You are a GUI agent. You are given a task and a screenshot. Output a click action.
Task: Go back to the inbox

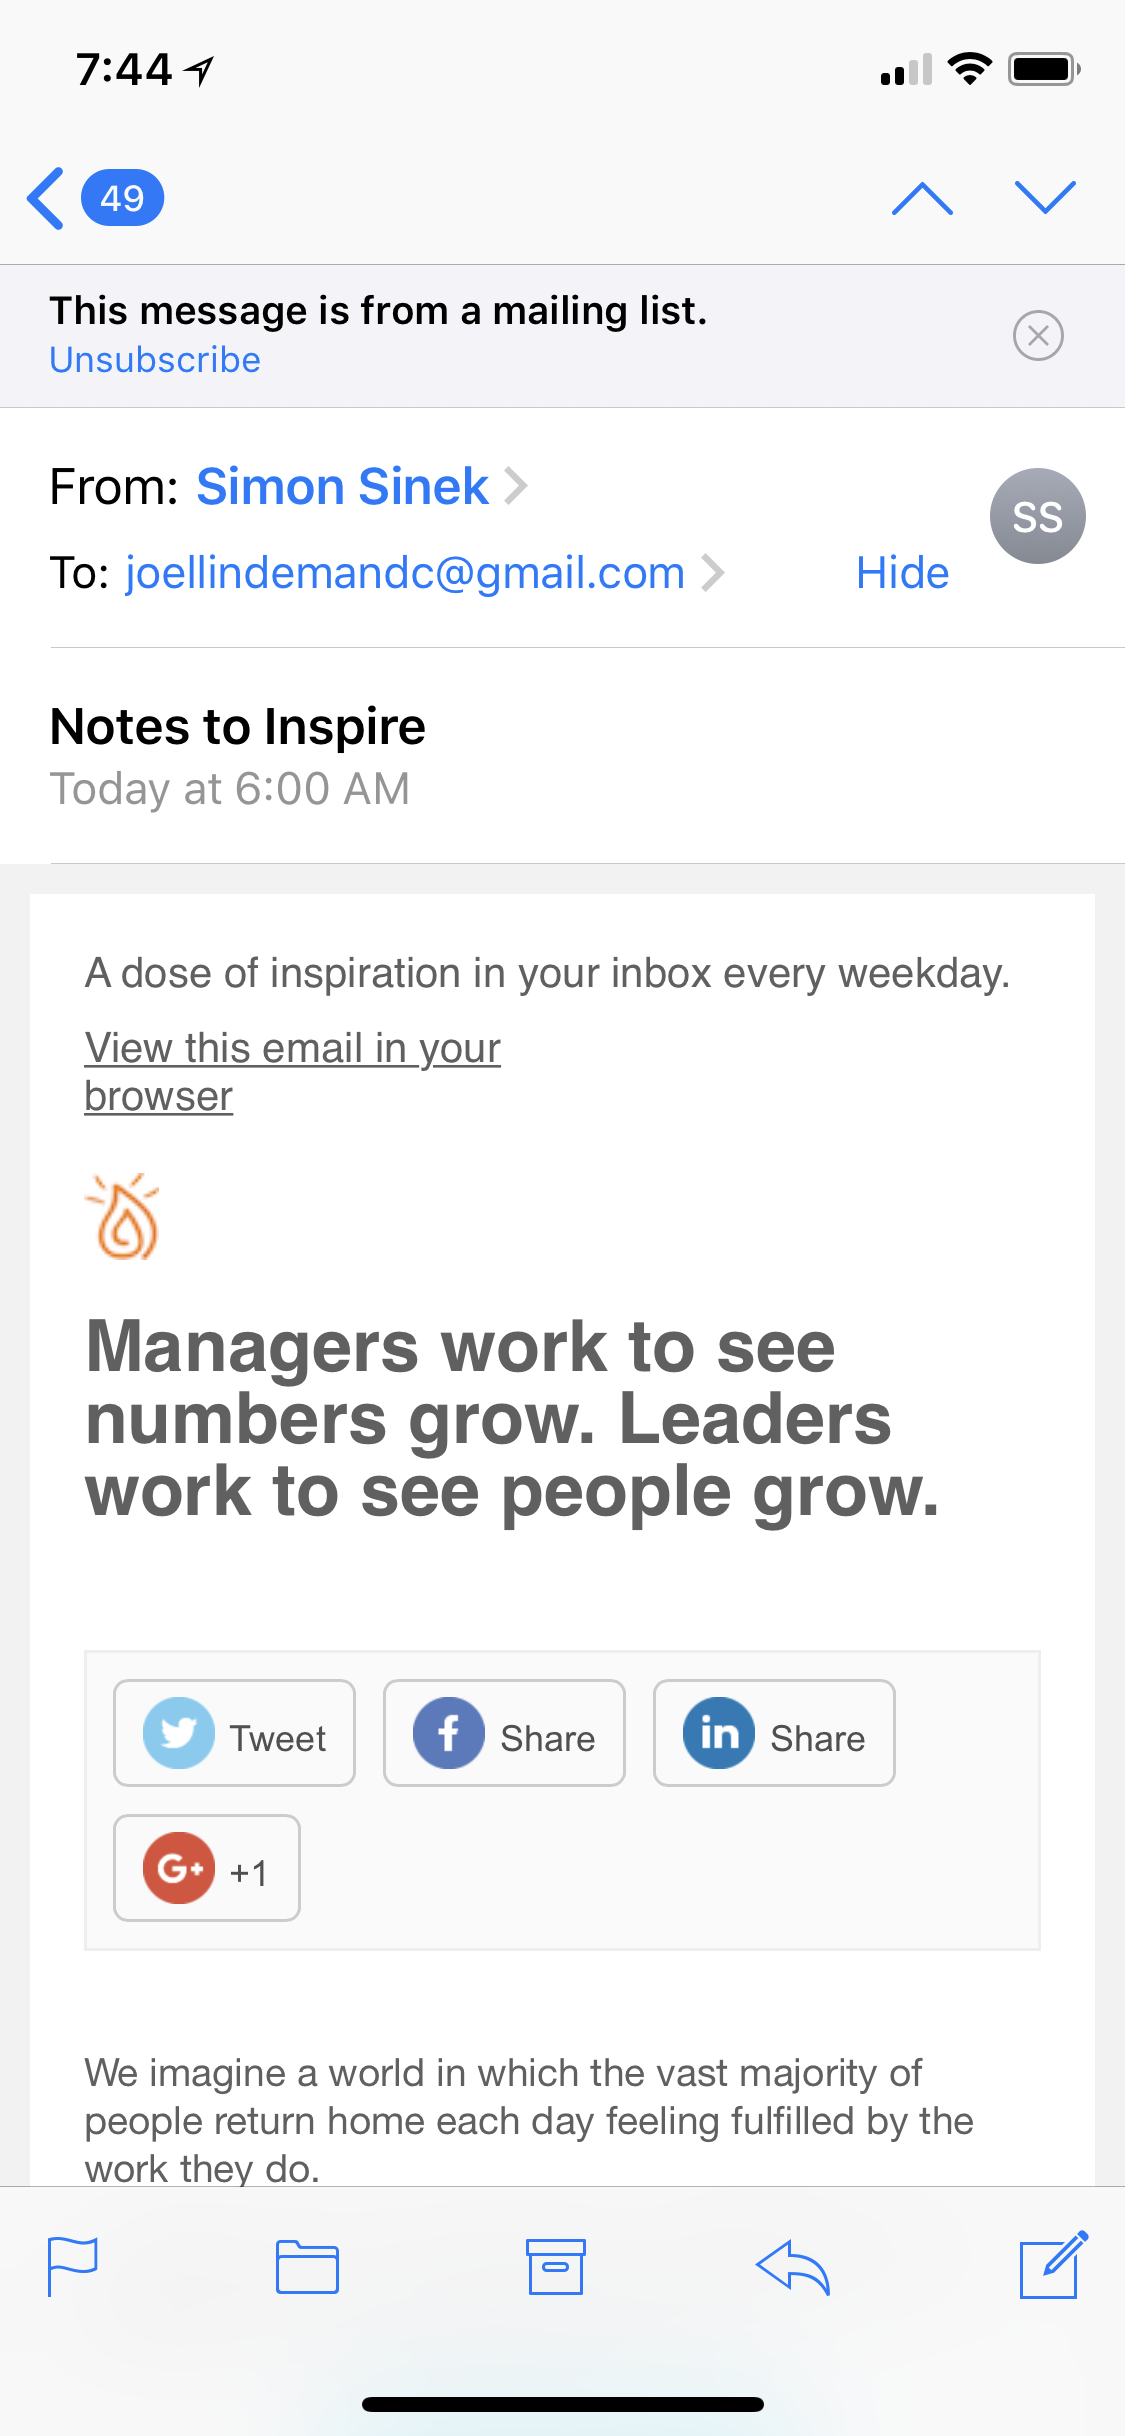(93, 198)
